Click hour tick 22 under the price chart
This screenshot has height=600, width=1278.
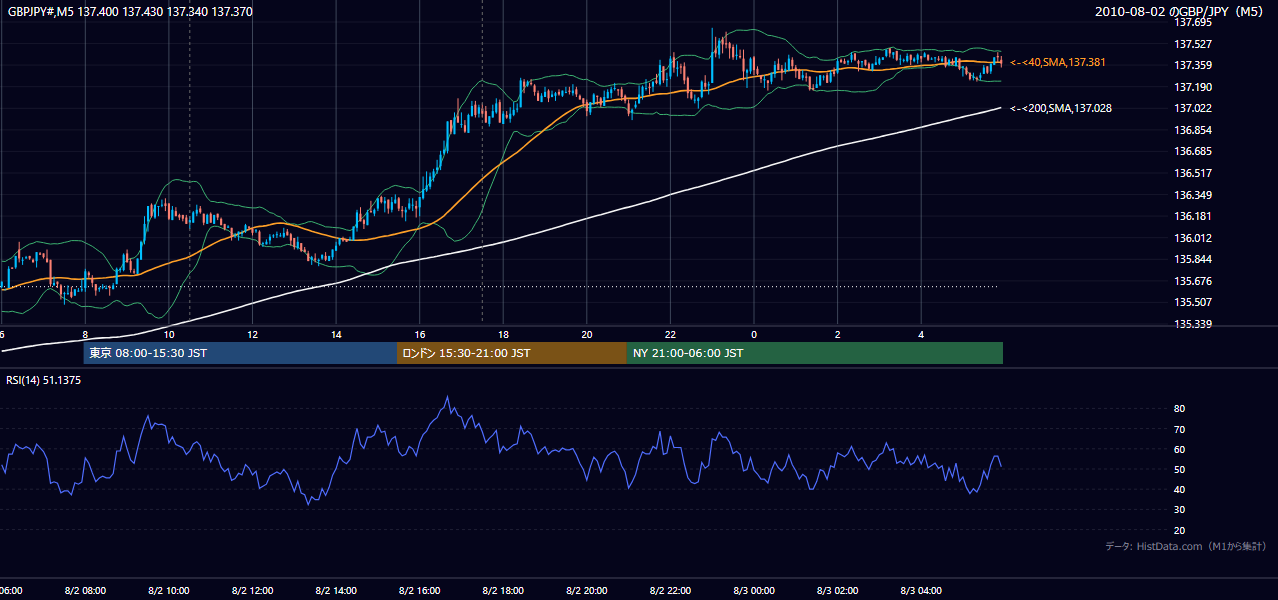coord(670,334)
